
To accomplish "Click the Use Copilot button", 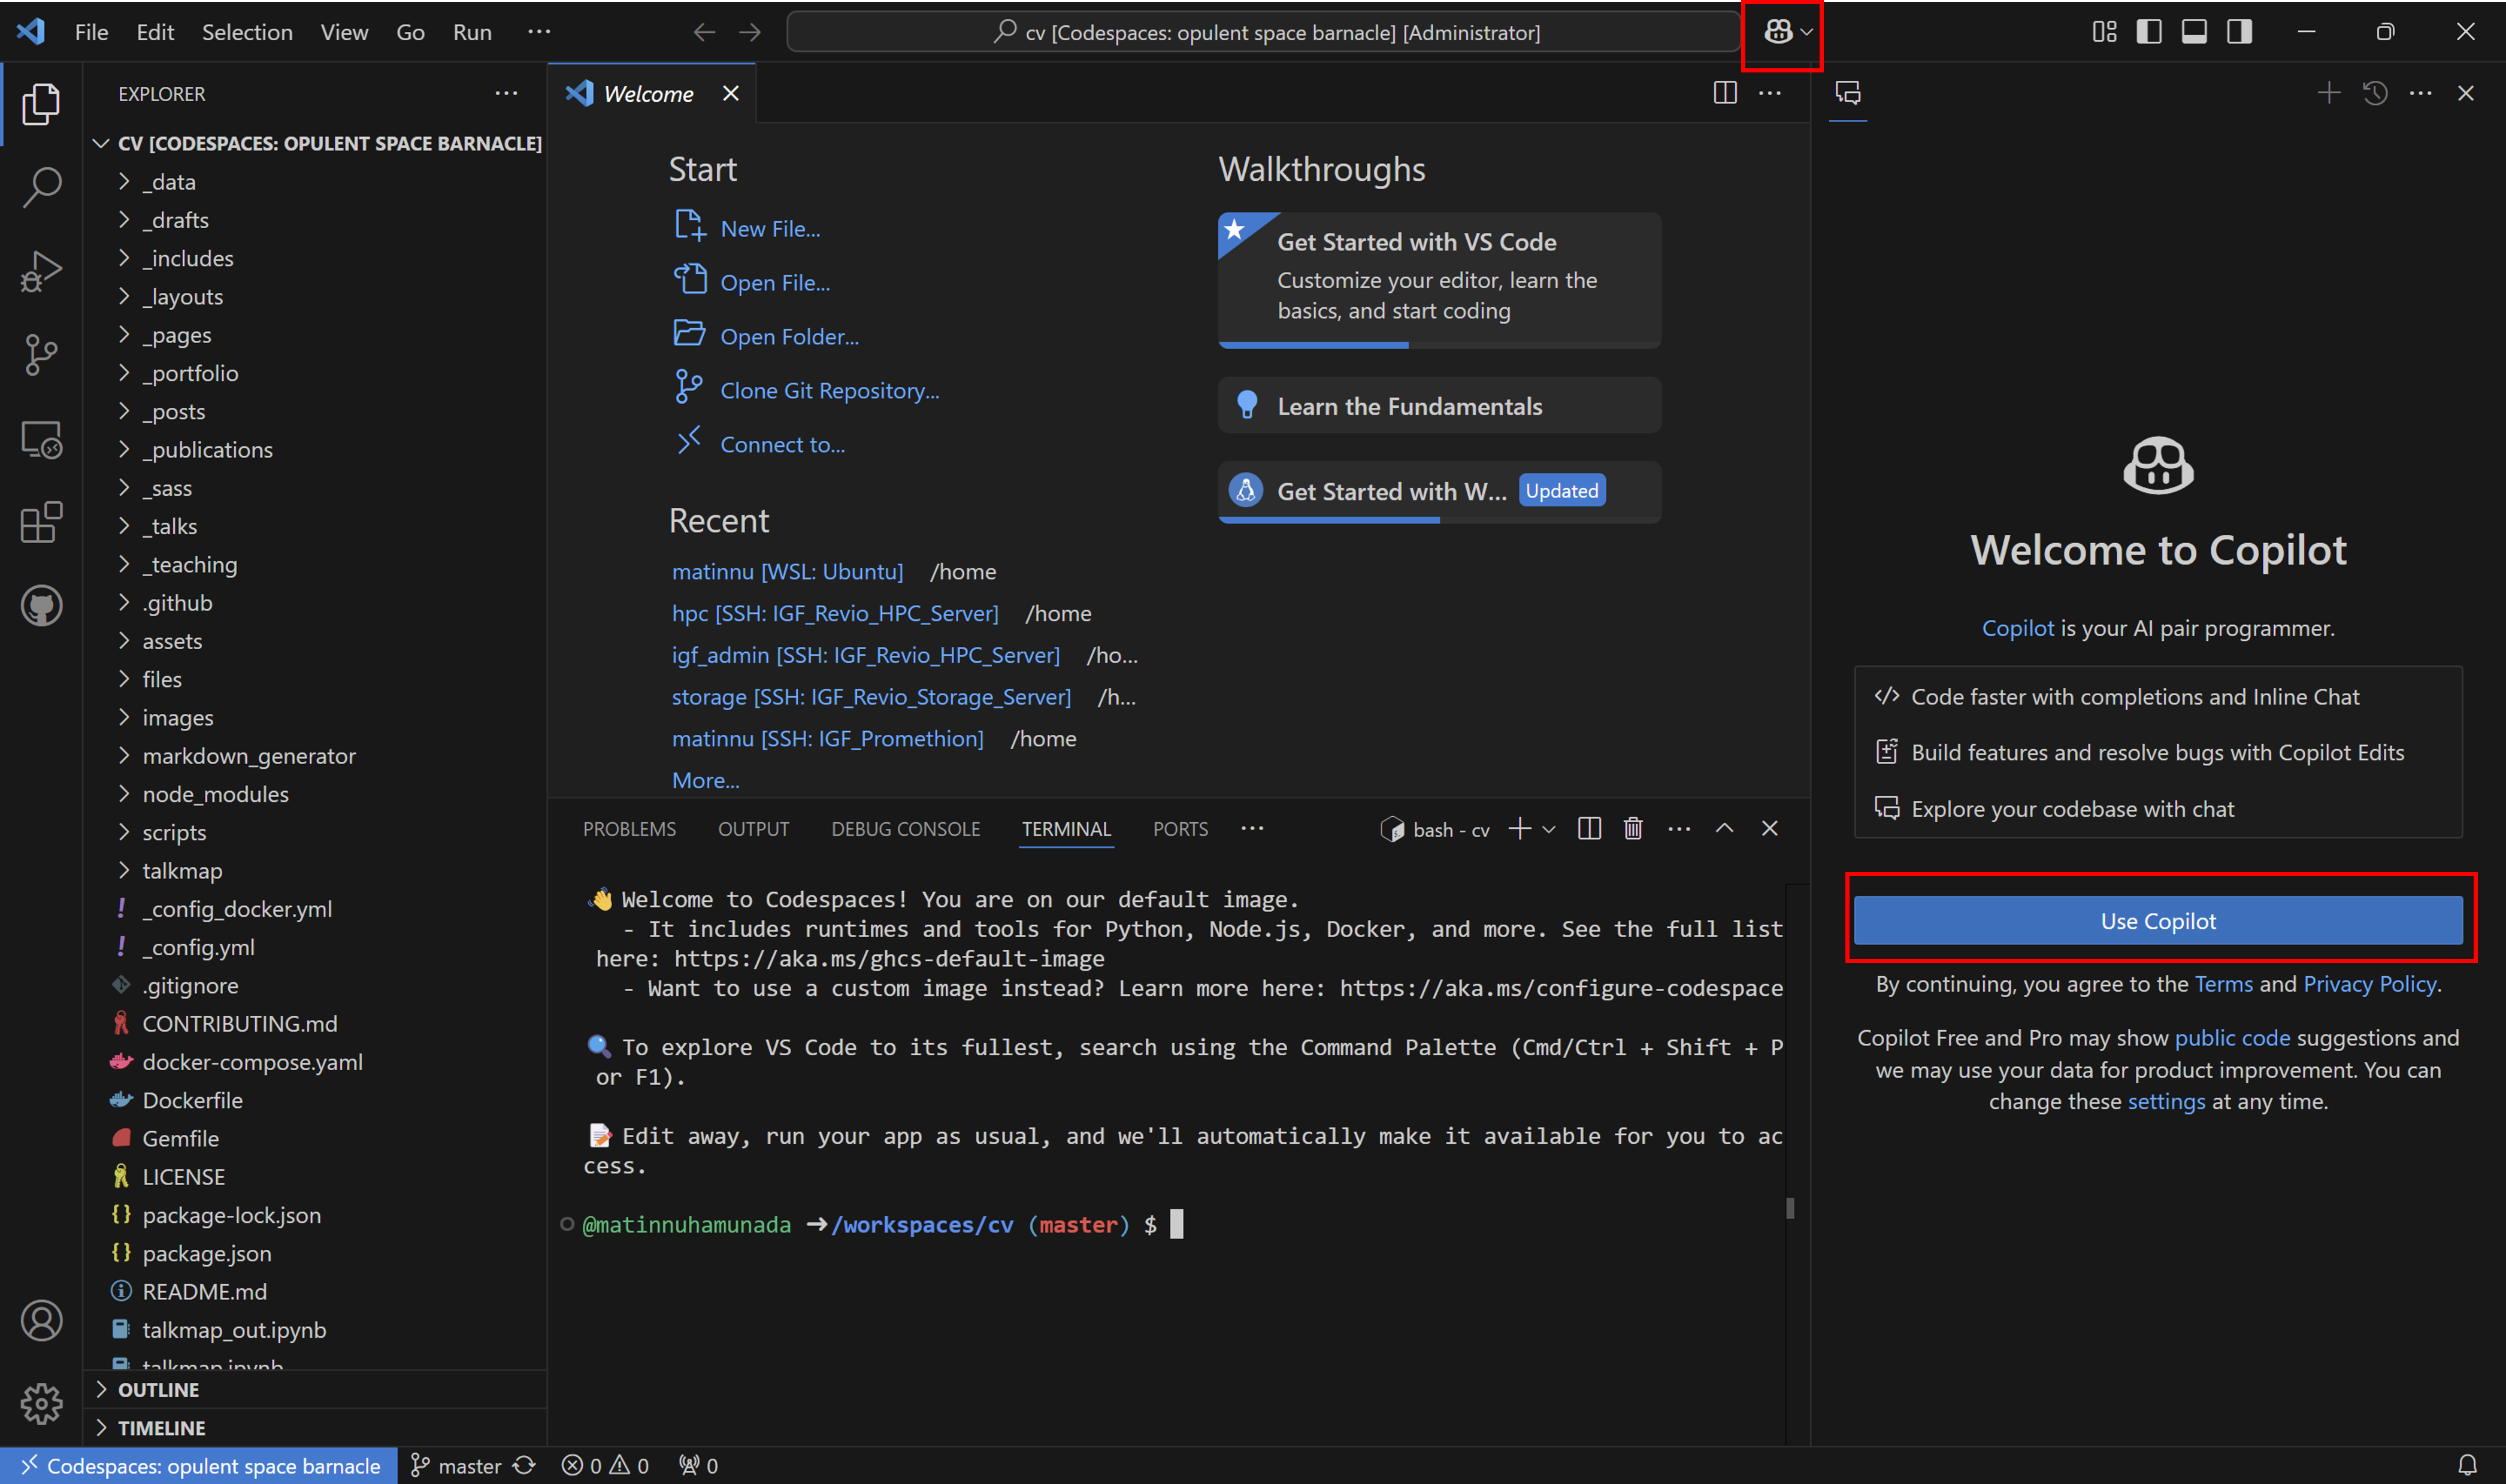I will point(2158,921).
